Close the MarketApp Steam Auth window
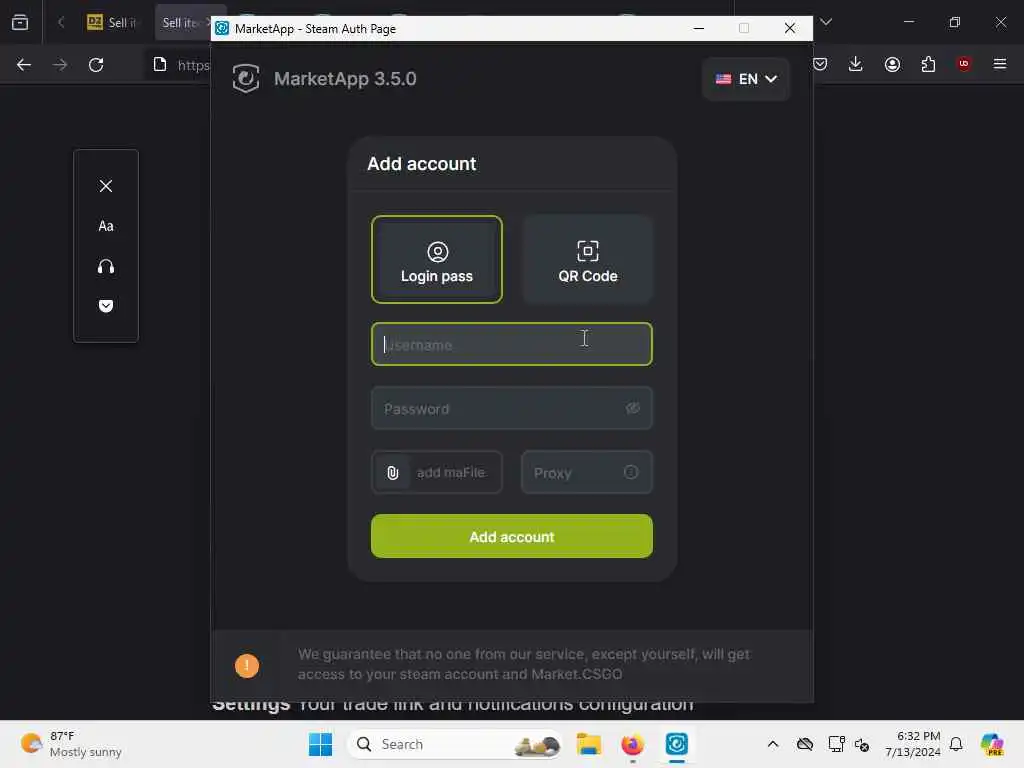This screenshot has height=768, width=1024. pyautogui.click(x=790, y=29)
